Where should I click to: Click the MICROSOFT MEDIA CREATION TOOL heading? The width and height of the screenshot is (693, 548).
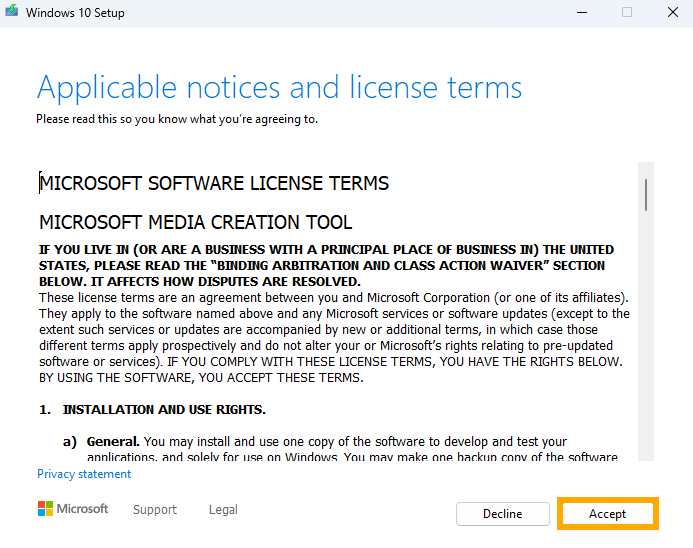click(196, 222)
